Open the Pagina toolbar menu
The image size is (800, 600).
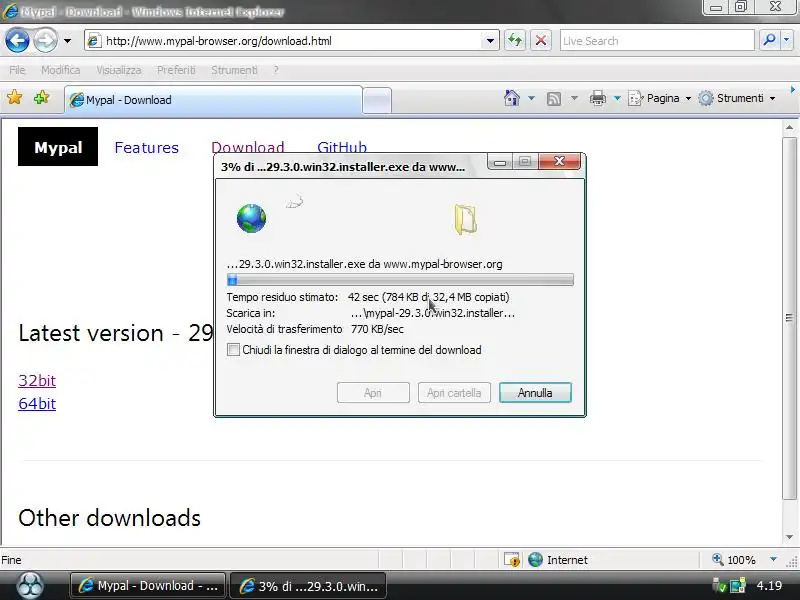660,98
